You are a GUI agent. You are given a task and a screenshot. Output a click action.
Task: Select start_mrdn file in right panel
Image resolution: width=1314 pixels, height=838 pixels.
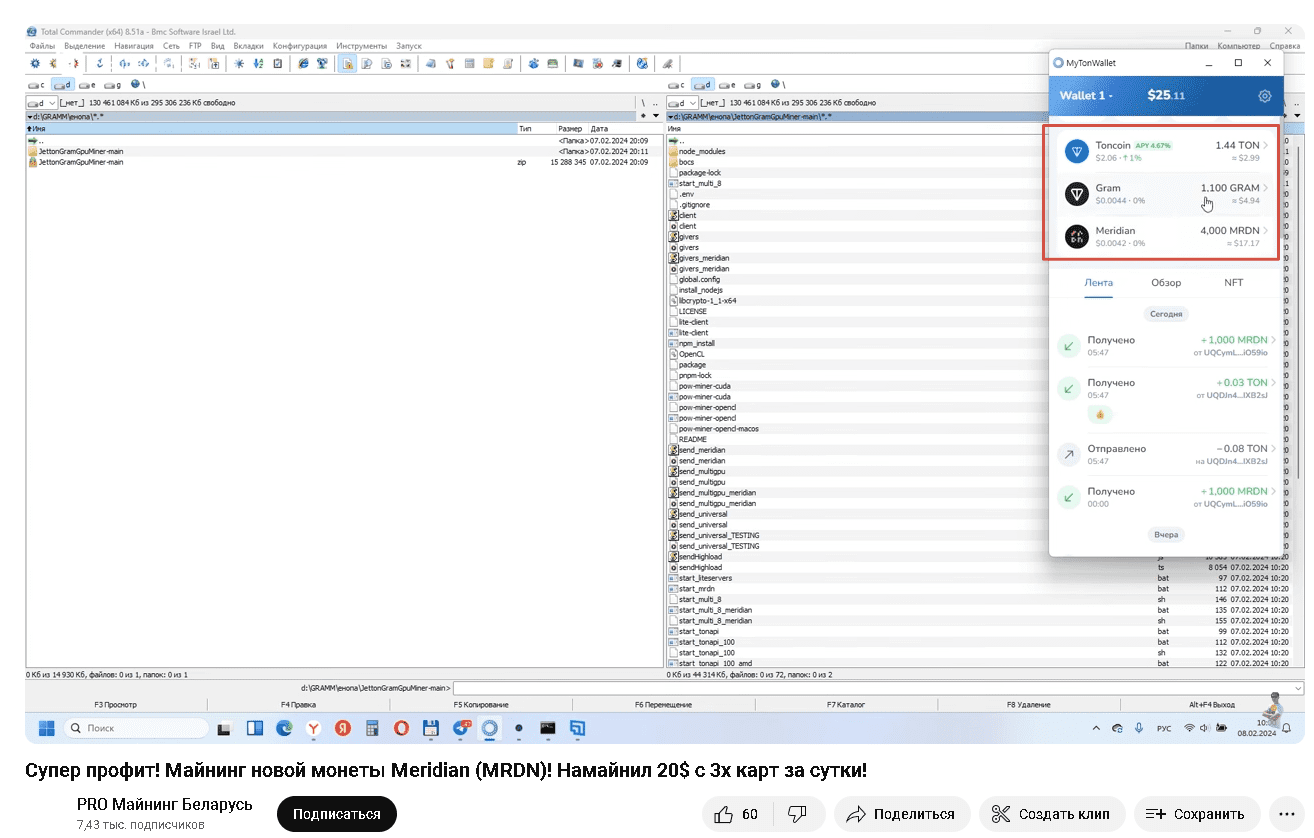(697, 589)
